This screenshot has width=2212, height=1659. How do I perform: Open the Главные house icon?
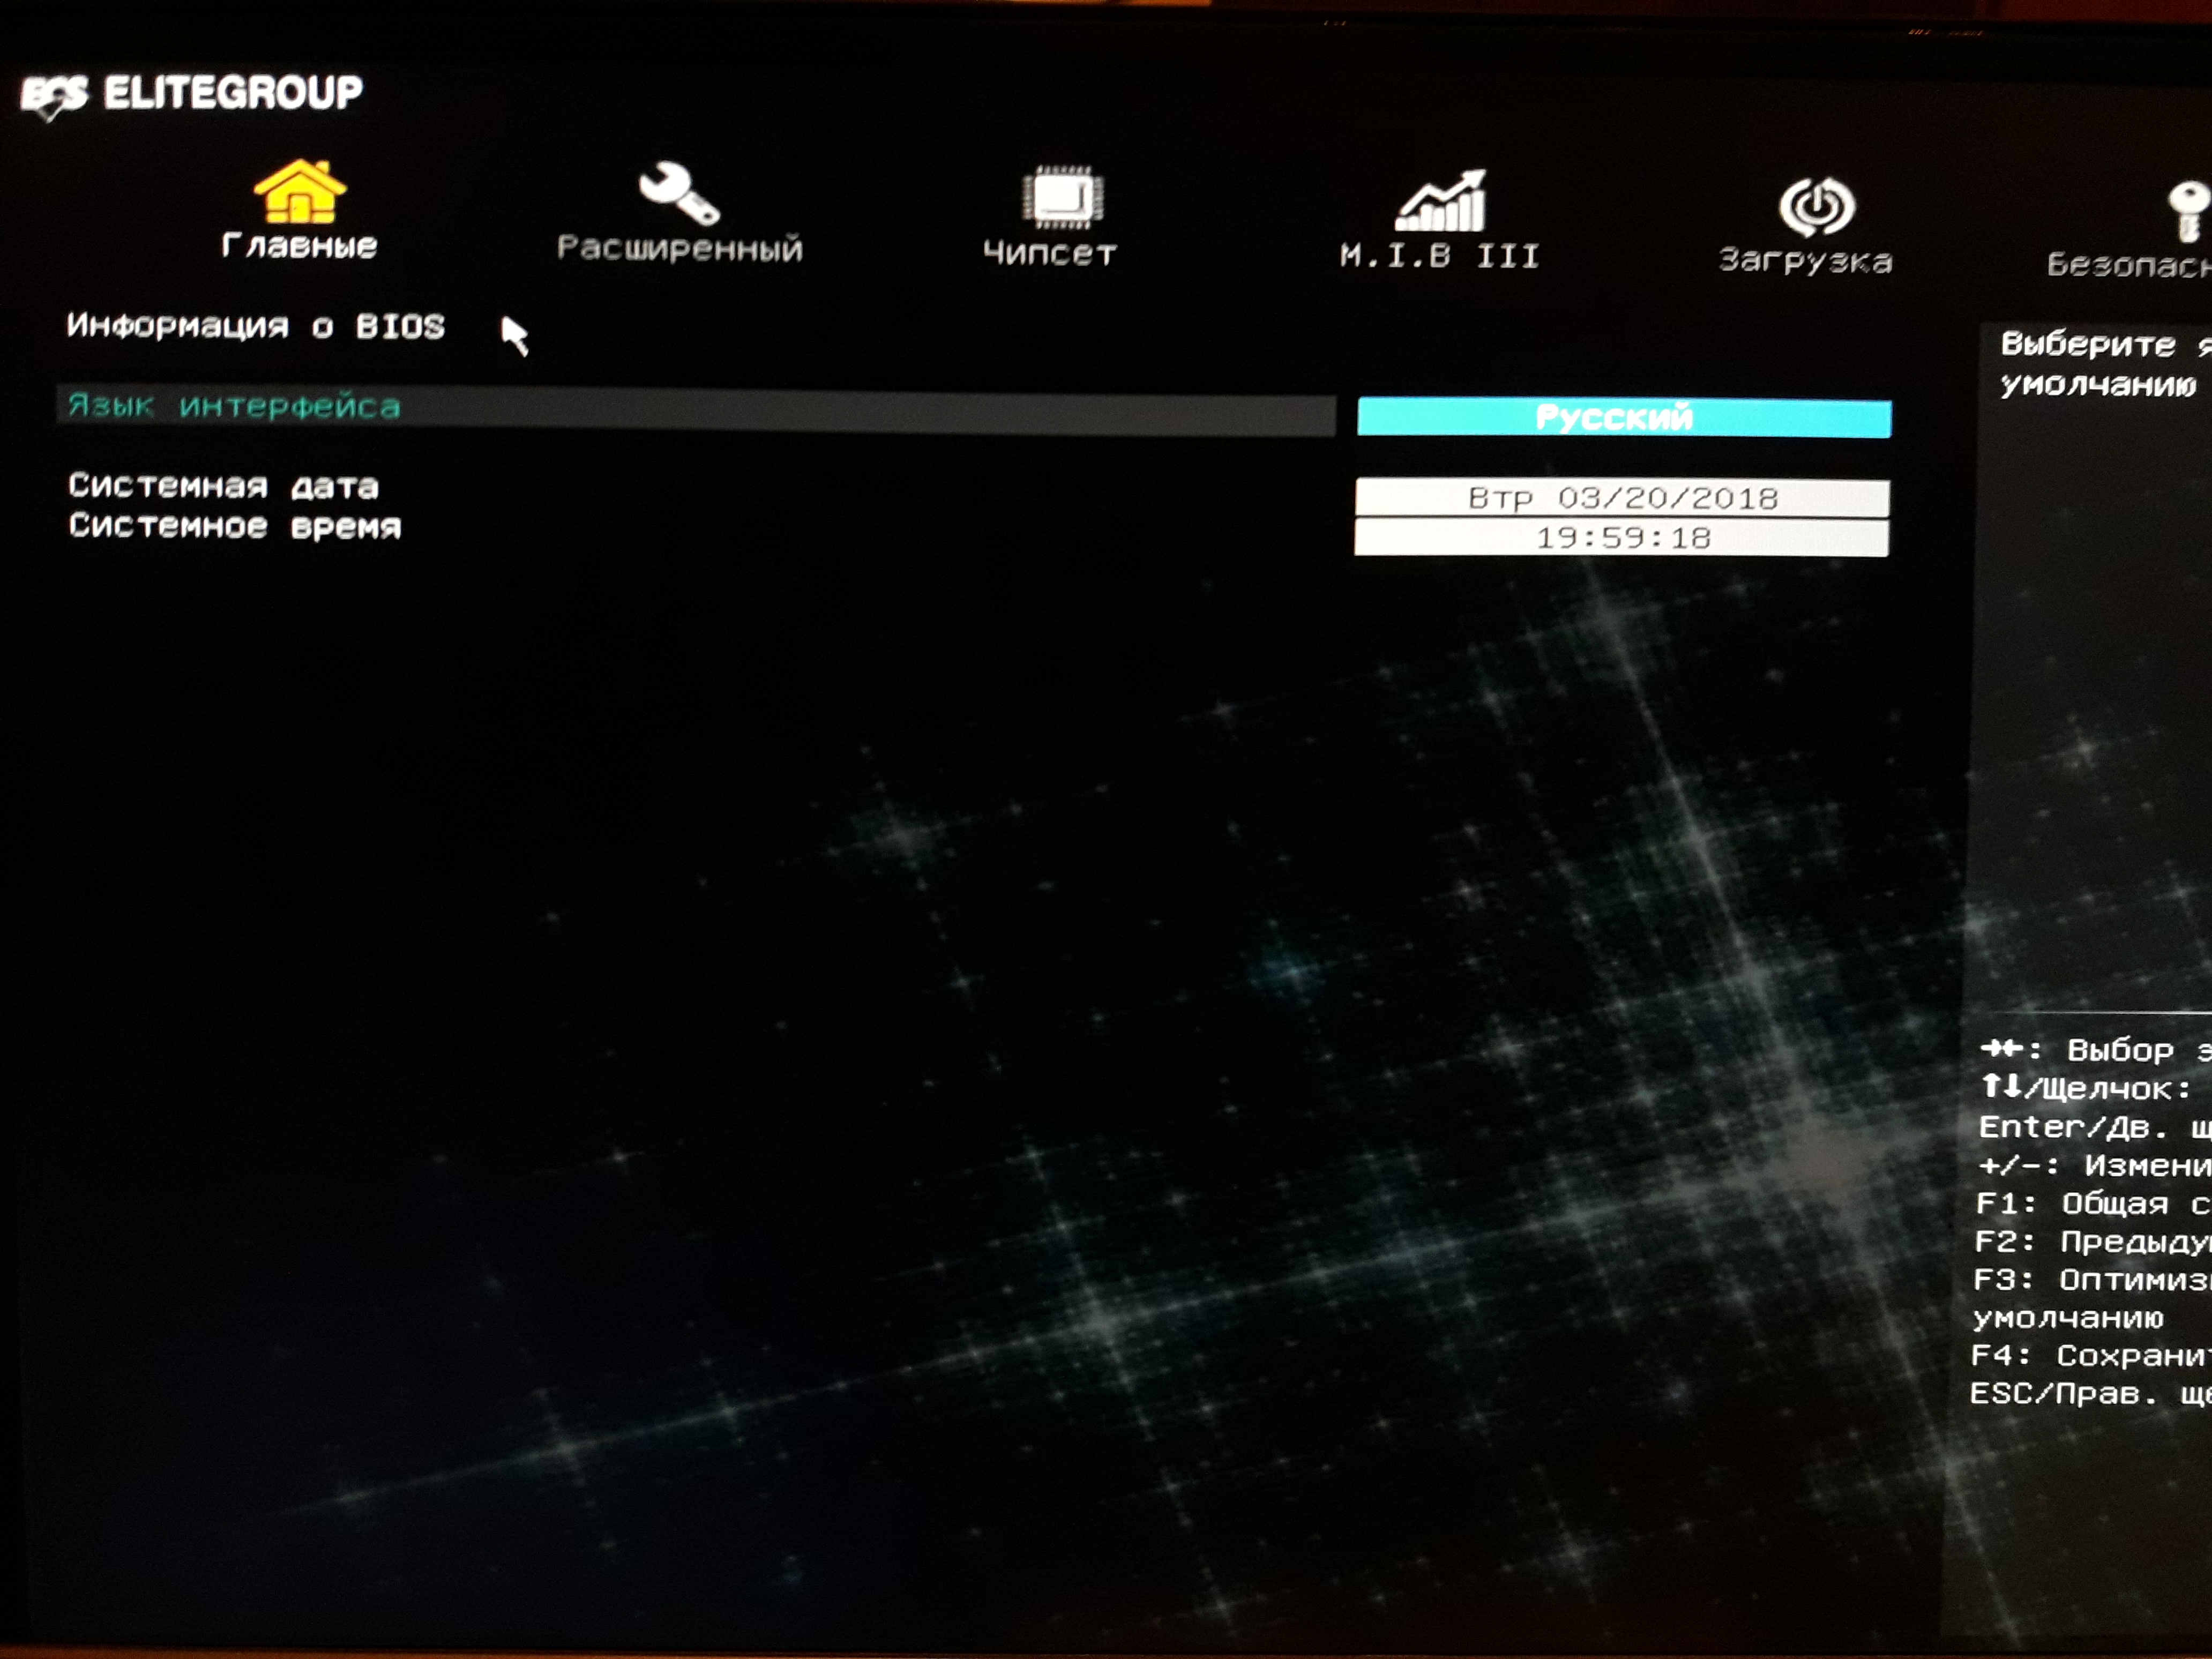pos(300,191)
